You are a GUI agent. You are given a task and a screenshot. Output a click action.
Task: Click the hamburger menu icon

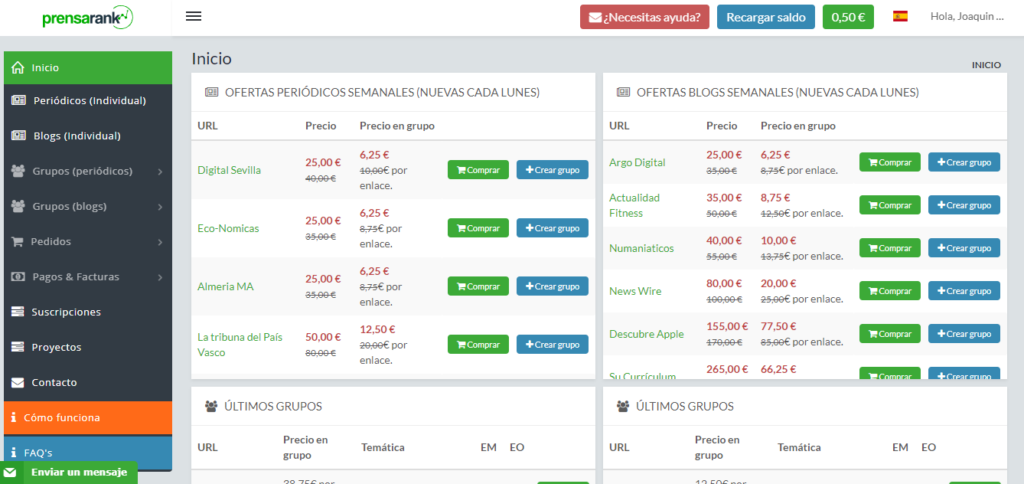point(194,16)
